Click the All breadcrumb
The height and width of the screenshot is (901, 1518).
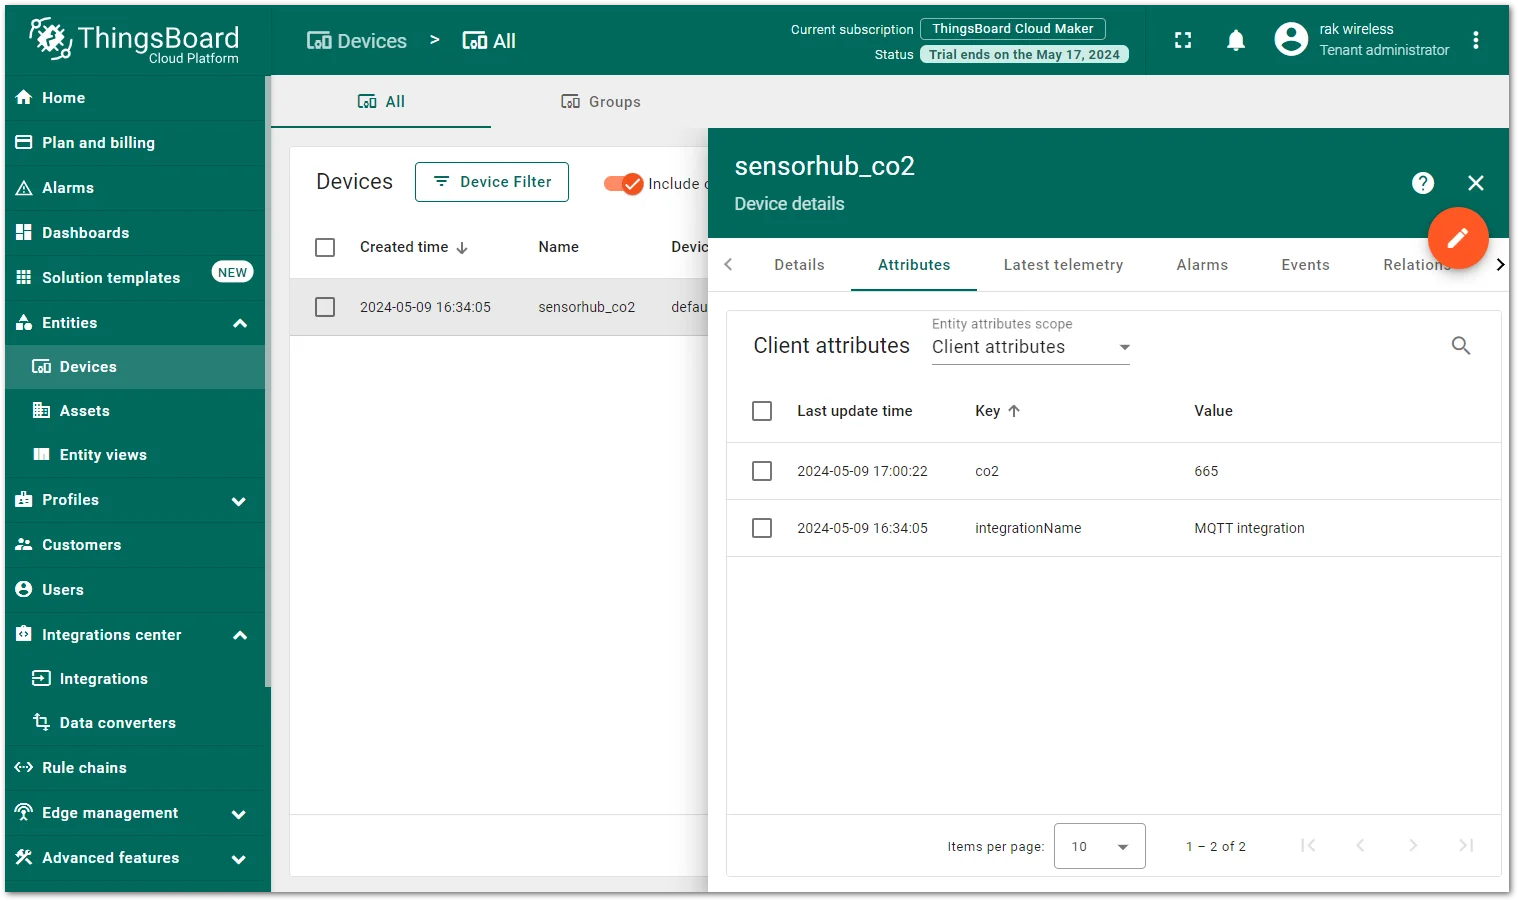coord(489,41)
